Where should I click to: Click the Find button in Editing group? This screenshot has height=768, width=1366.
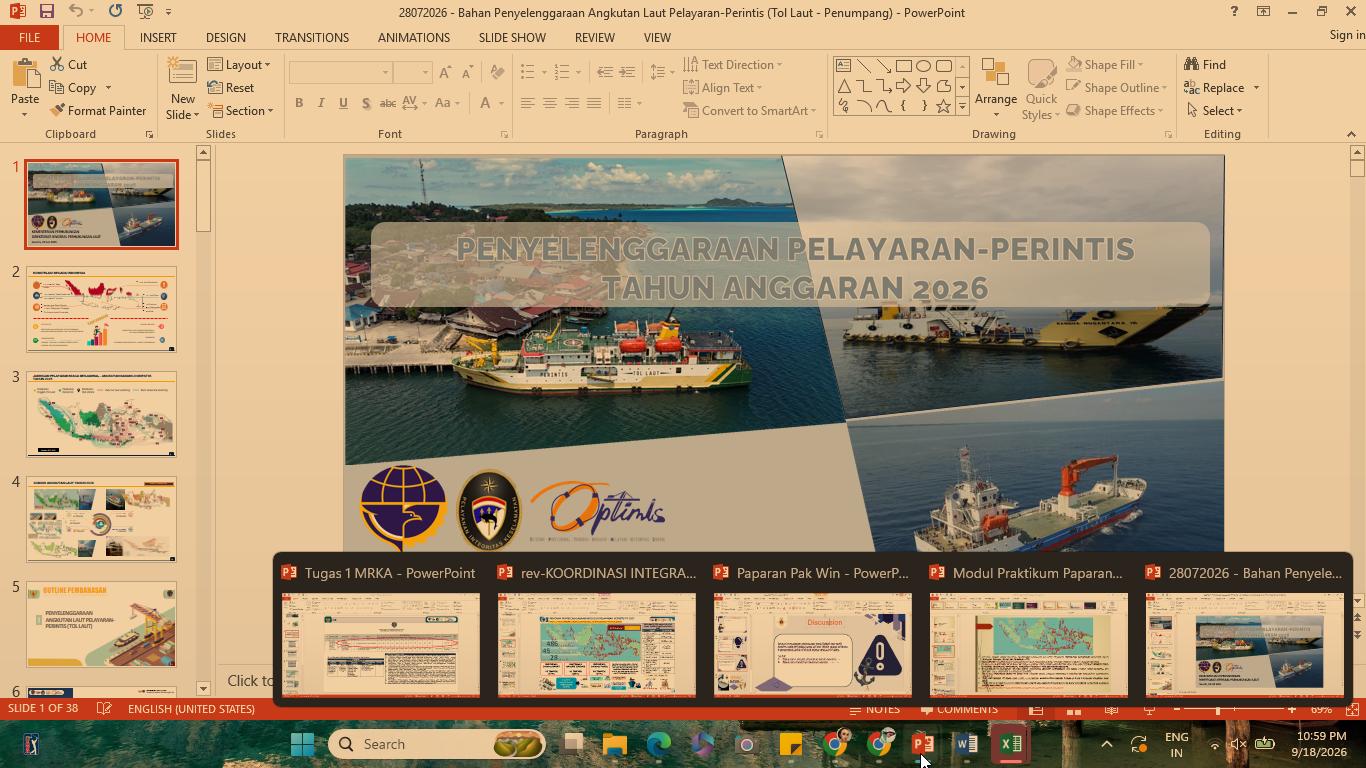(1205, 64)
